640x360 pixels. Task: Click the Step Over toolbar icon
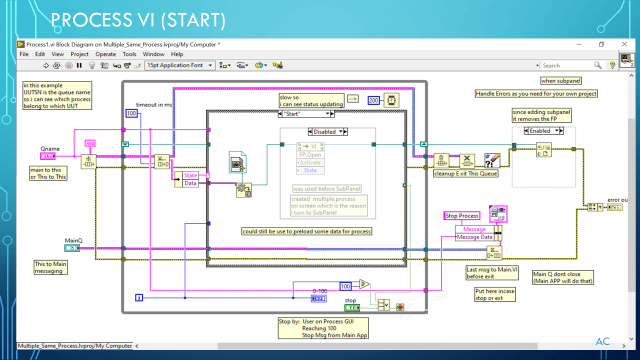pyautogui.click(x=127, y=65)
